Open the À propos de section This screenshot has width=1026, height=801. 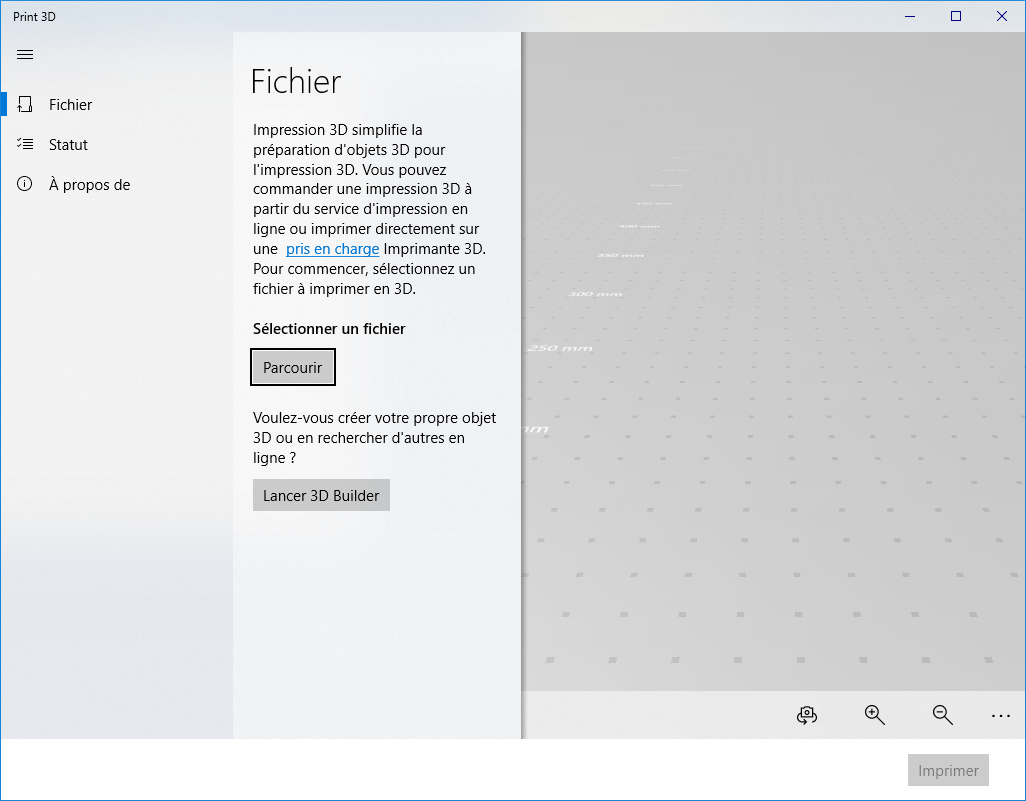point(90,185)
